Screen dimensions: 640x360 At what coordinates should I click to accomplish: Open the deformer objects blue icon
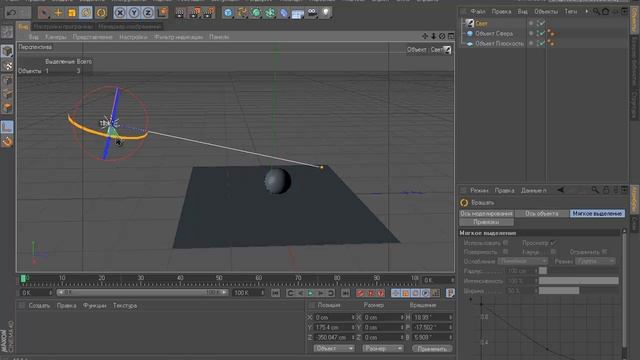click(x=284, y=13)
